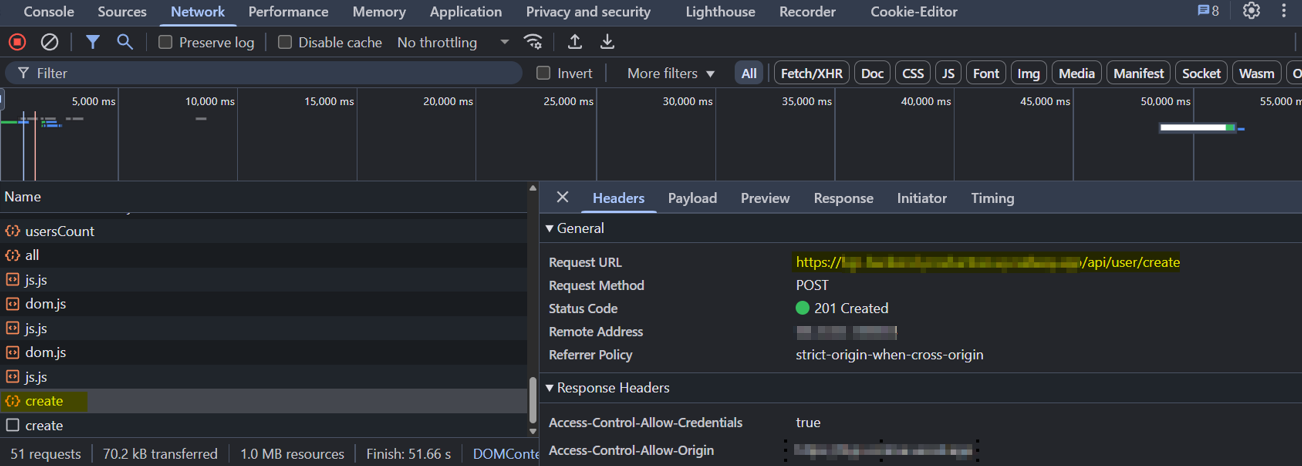Close the request details pane
Image resolution: width=1302 pixels, height=466 pixels.
tap(562, 198)
